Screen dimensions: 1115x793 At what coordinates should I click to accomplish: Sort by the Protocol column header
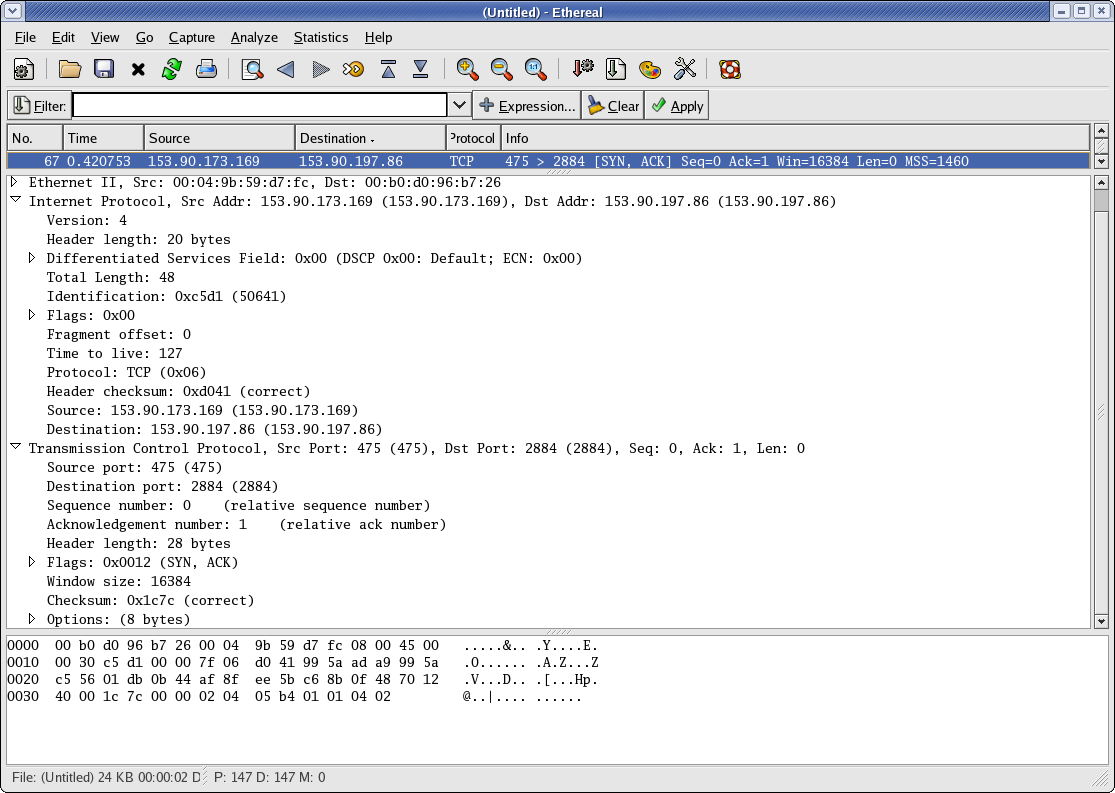pos(474,138)
